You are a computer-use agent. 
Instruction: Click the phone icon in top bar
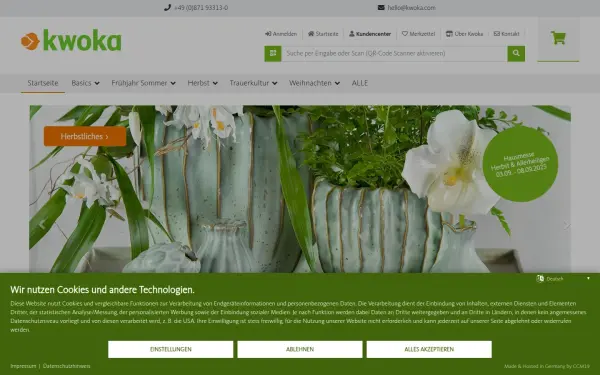pos(167,8)
